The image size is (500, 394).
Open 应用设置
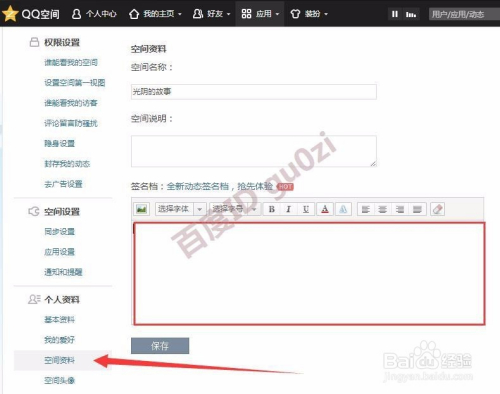59,252
